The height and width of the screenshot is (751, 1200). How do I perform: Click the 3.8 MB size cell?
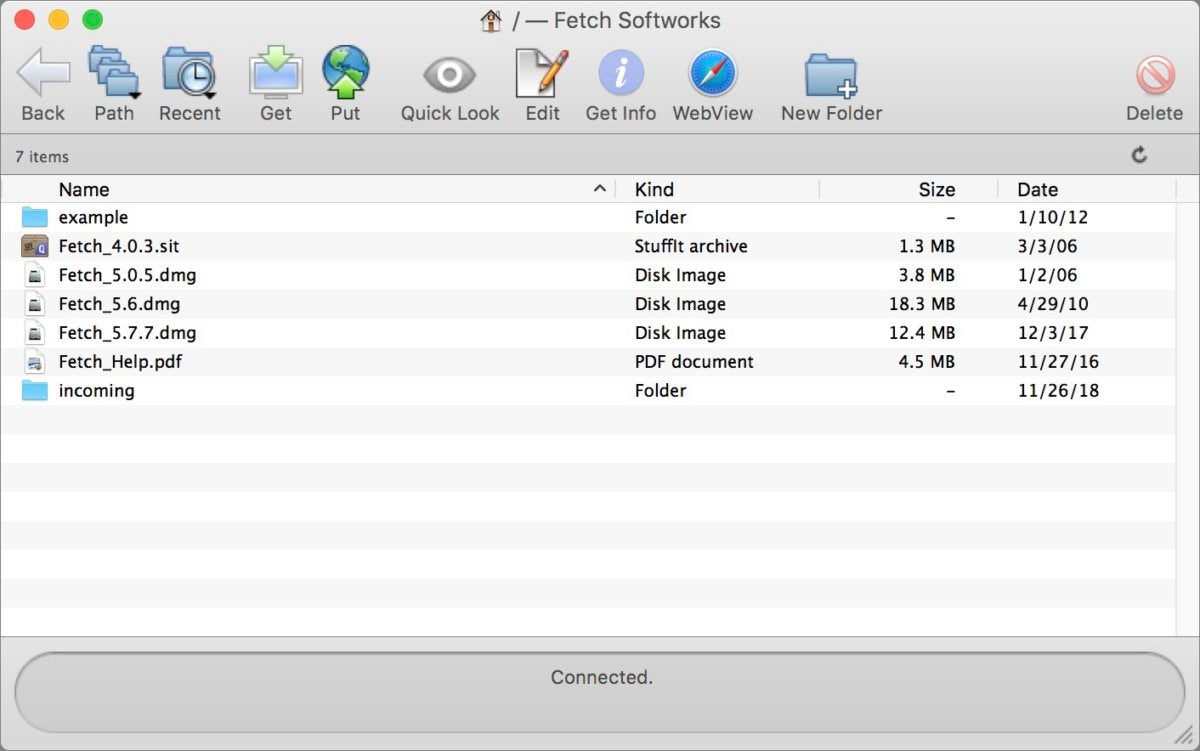[x=927, y=275]
